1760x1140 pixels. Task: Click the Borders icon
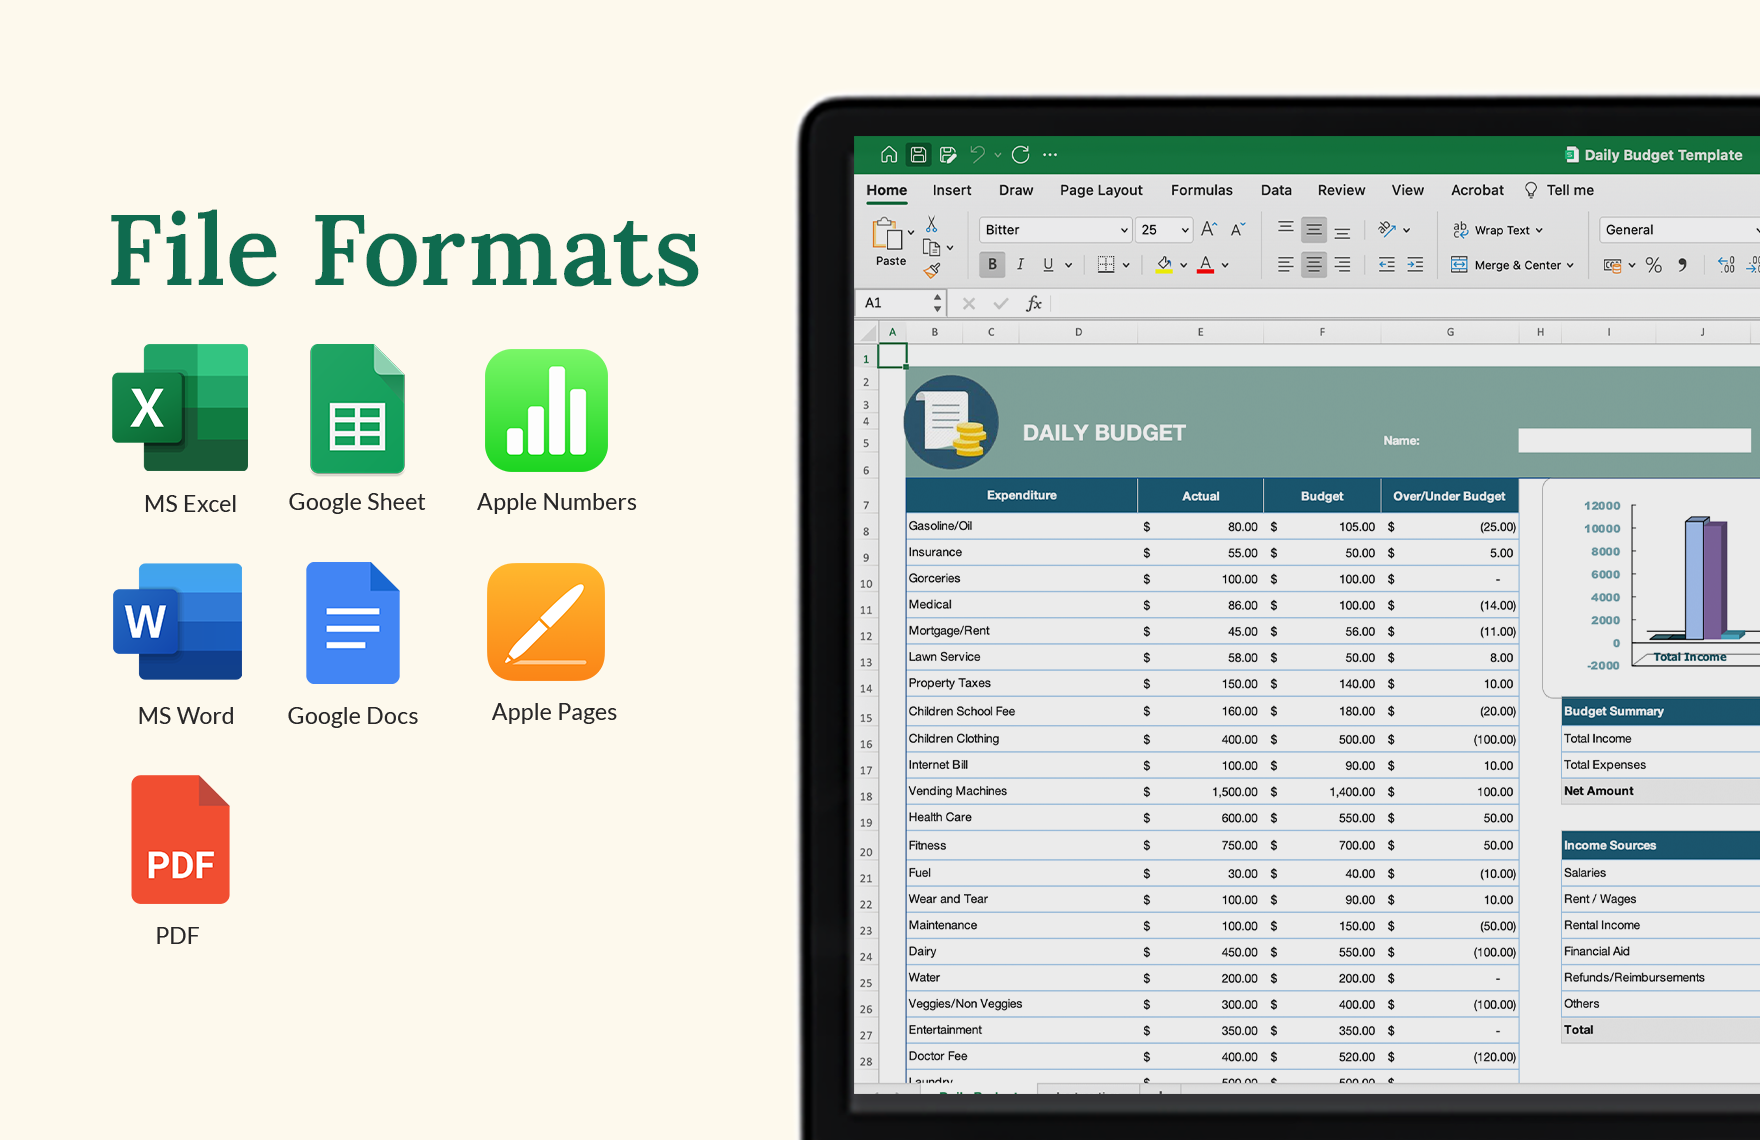click(x=1105, y=264)
